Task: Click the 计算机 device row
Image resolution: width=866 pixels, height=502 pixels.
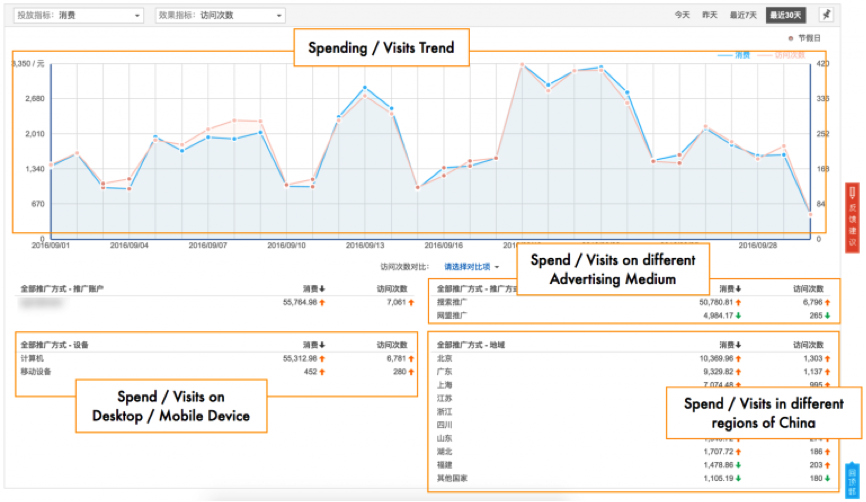Action: pos(31,358)
